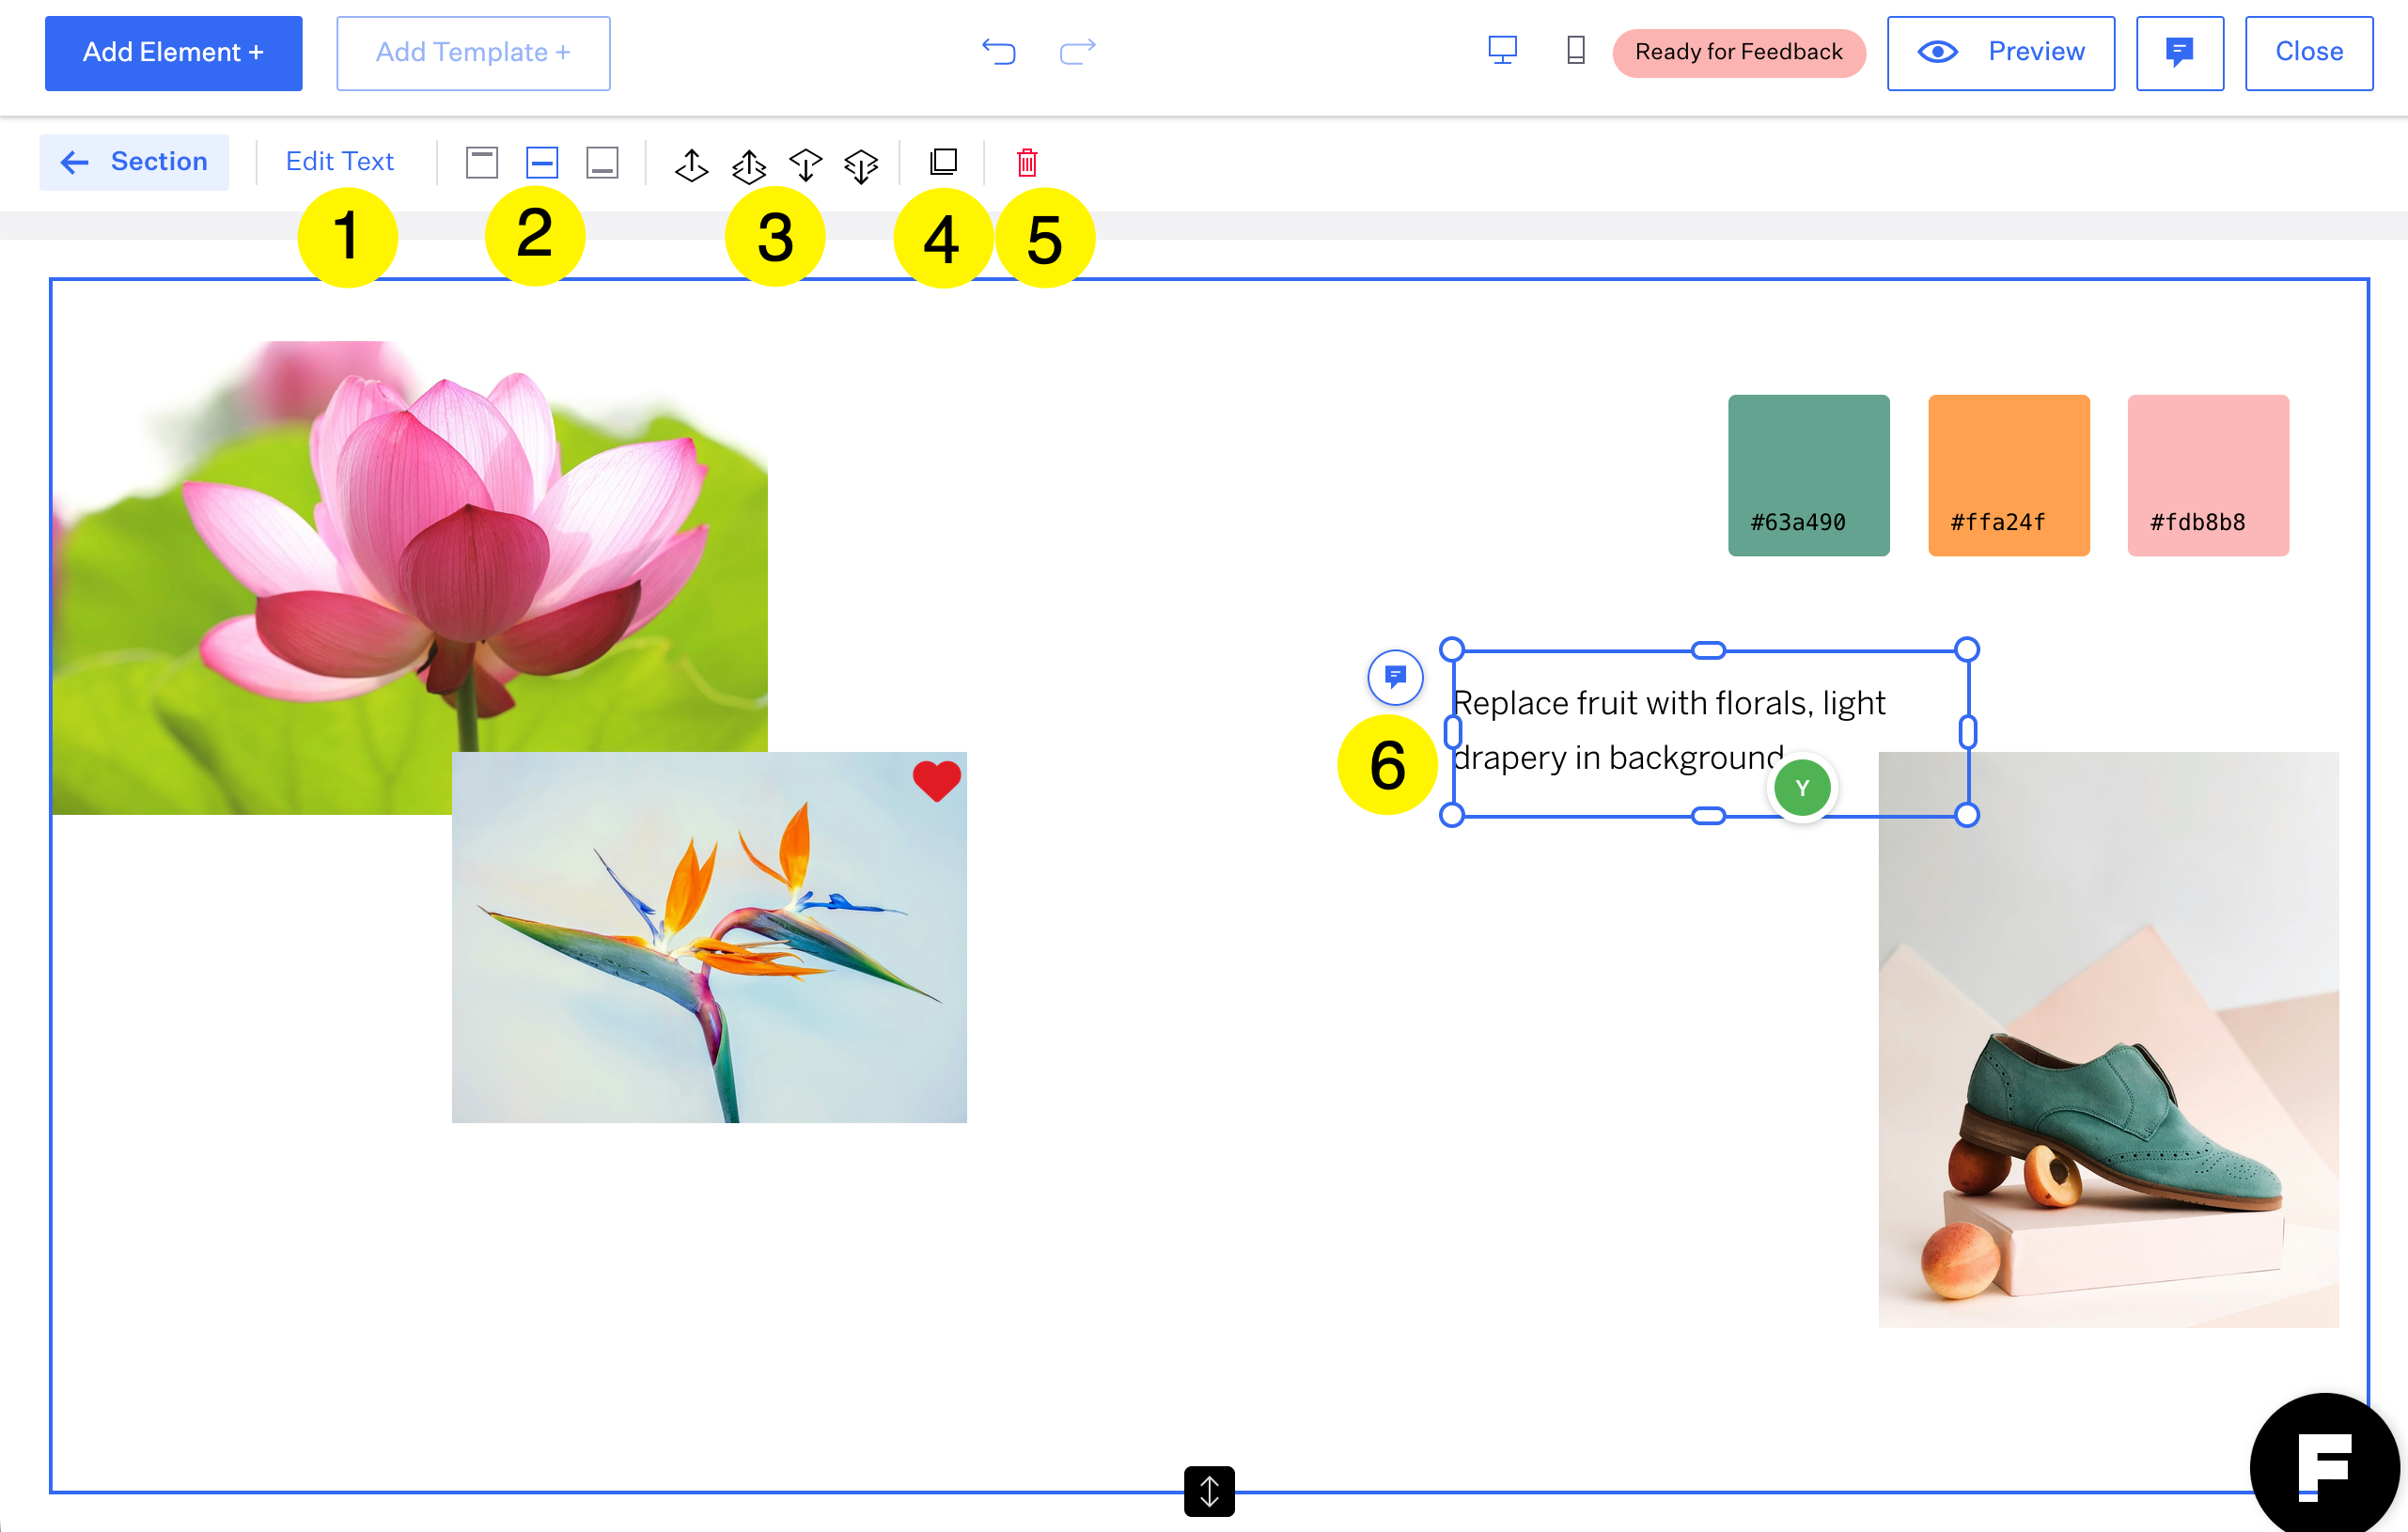The height and width of the screenshot is (1532, 2408).
Task: Move element forward one layer
Action: pyautogui.click(x=691, y=165)
